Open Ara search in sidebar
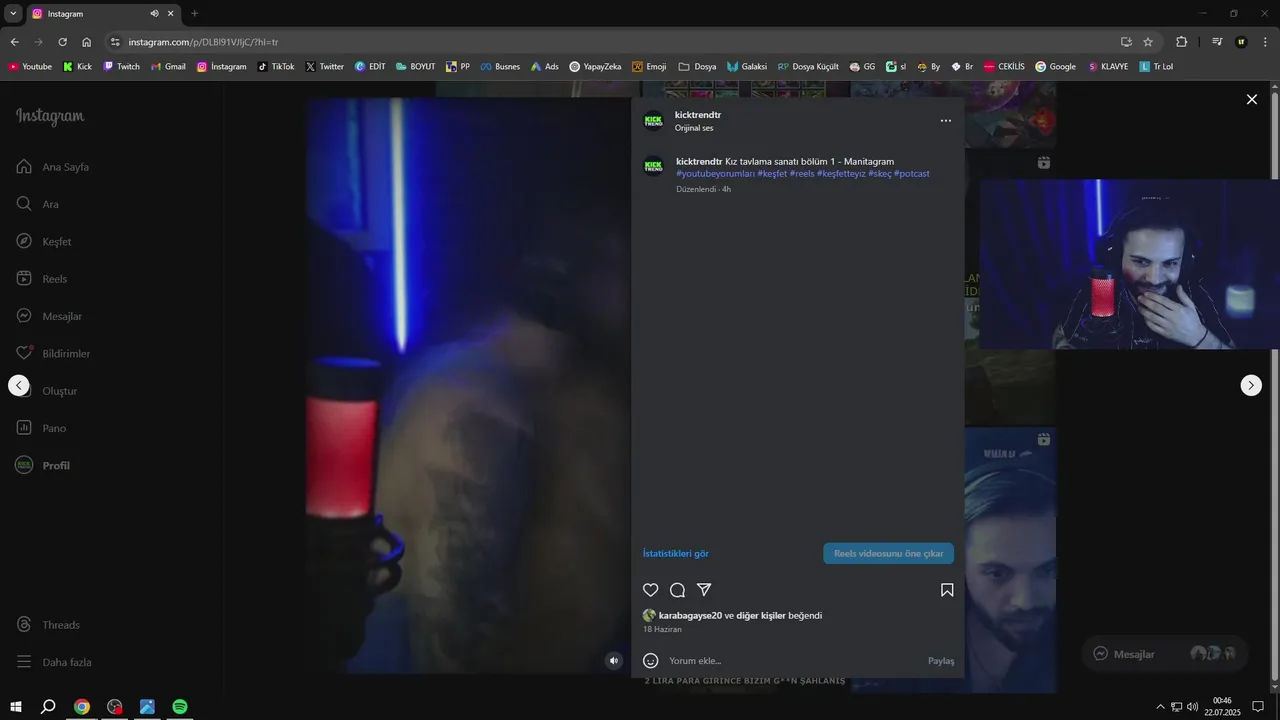The width and height of the screenshot is (1280, 720). (38, 204)
